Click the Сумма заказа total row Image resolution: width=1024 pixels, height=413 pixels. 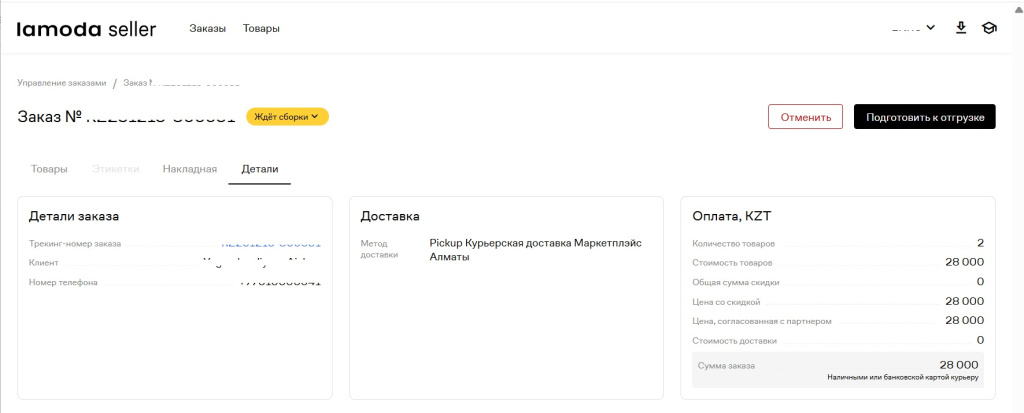(x=837, y=369)
